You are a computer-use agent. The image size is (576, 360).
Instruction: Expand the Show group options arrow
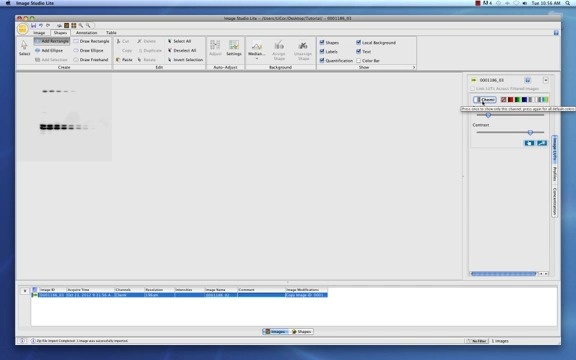point(414,68)
